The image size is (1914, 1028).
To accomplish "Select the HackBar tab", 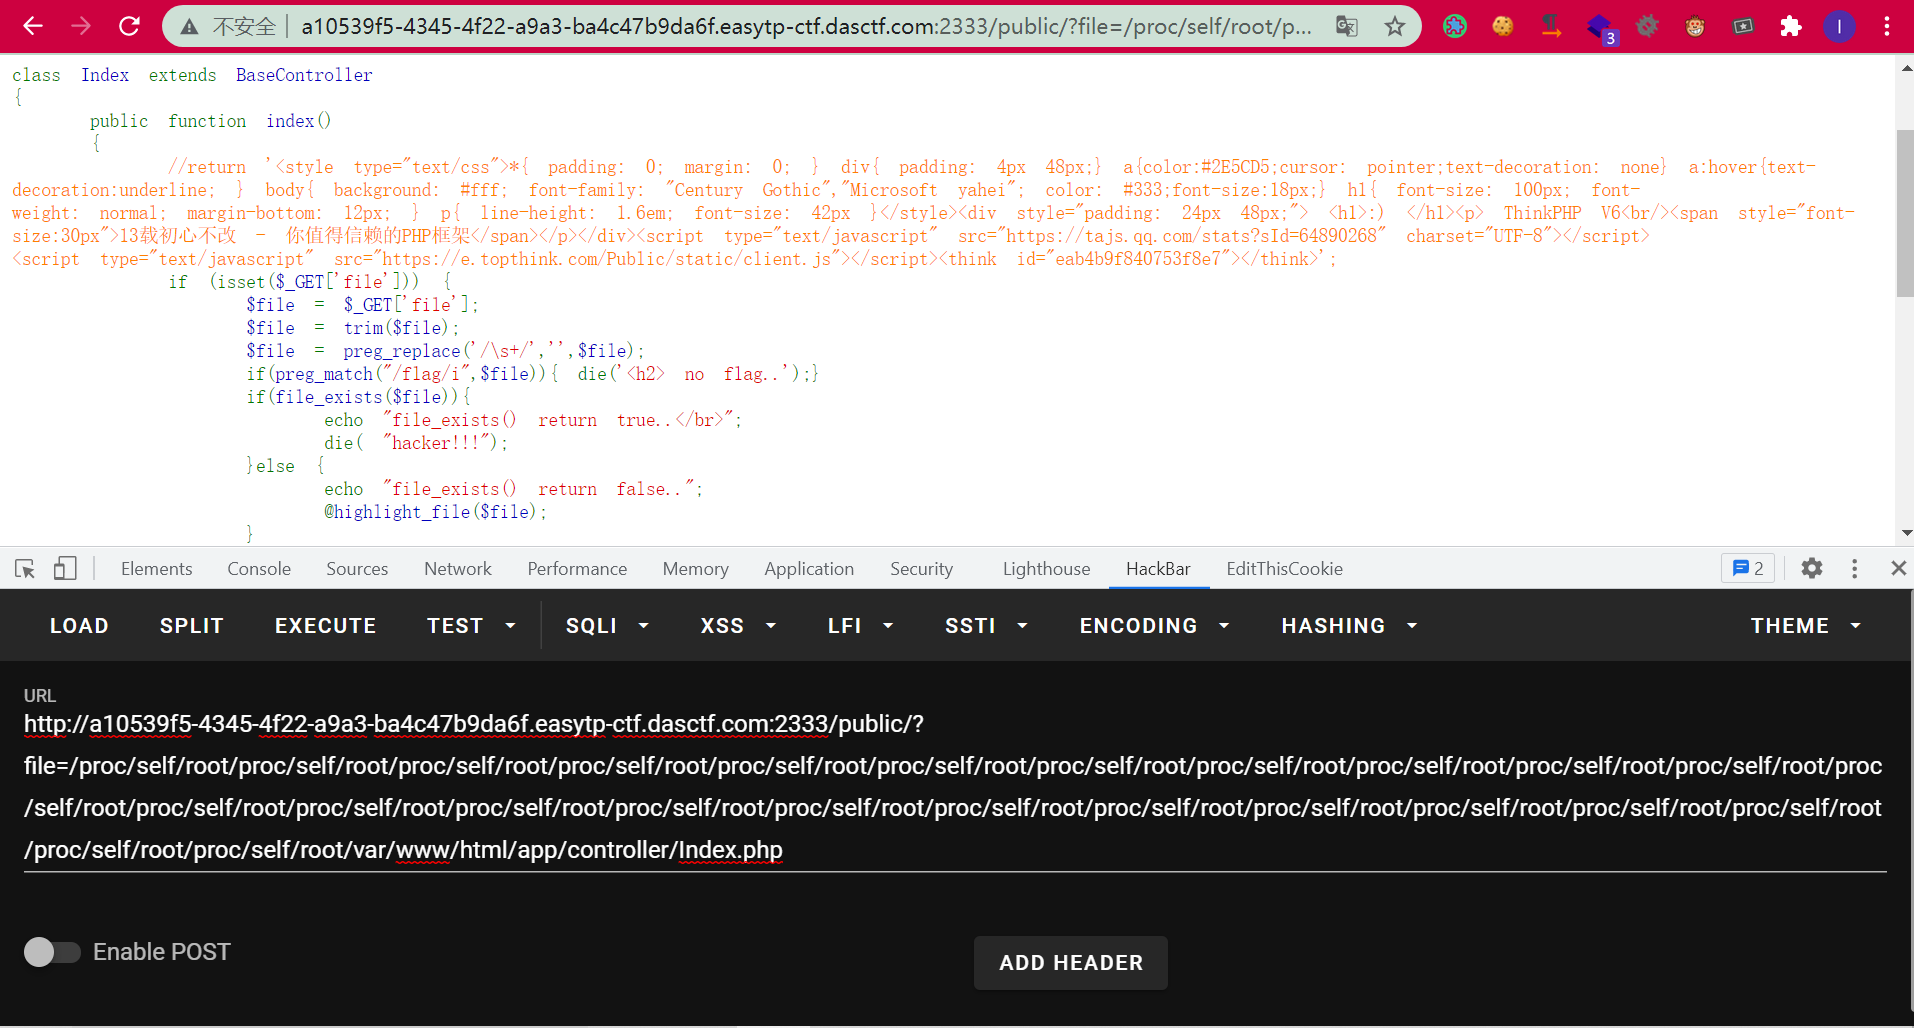I will [1158, 568].
